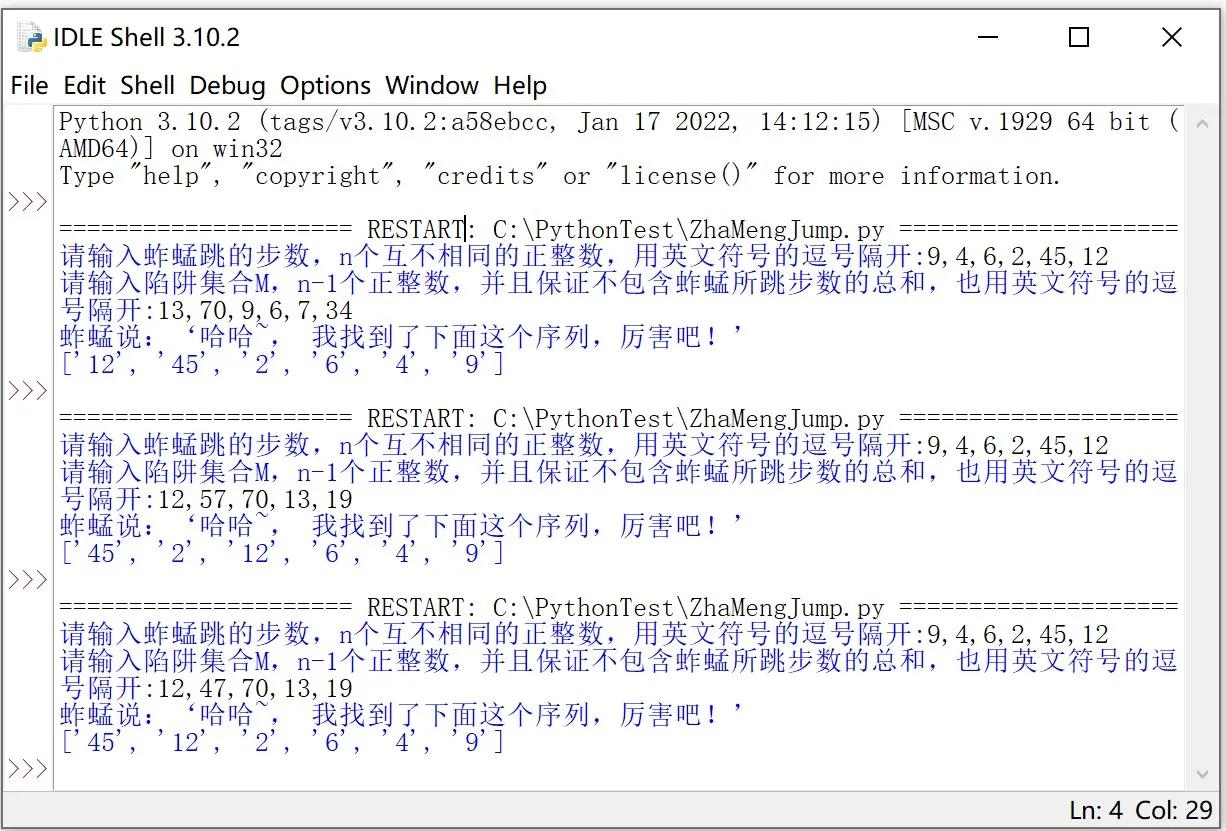
Task: Open the File menu
Action: click(28, 86)
